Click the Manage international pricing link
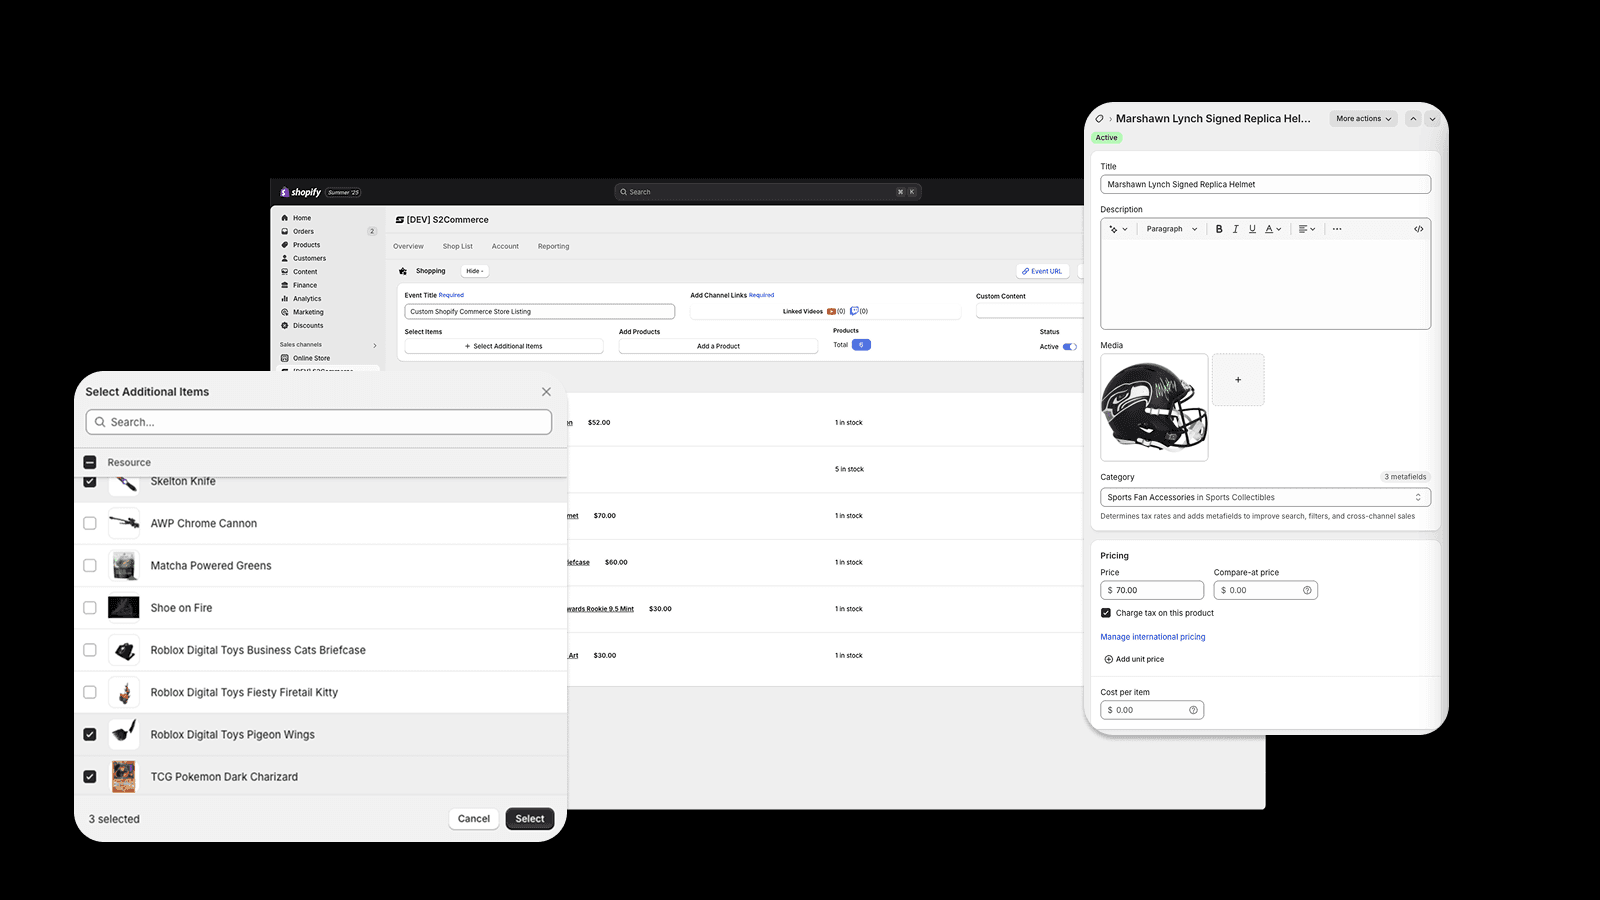Screen dimensions: 1600x900 (x=1152, y=637)
